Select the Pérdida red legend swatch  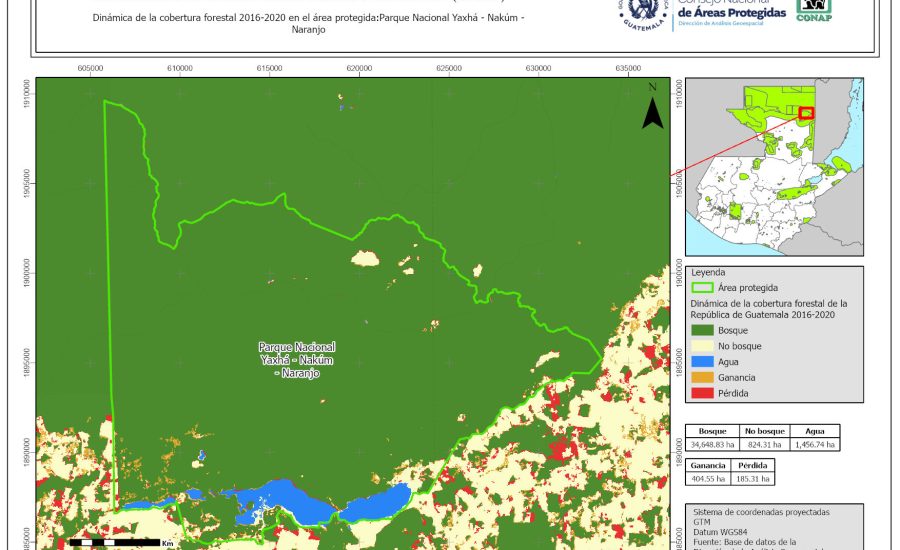[702, 394]
